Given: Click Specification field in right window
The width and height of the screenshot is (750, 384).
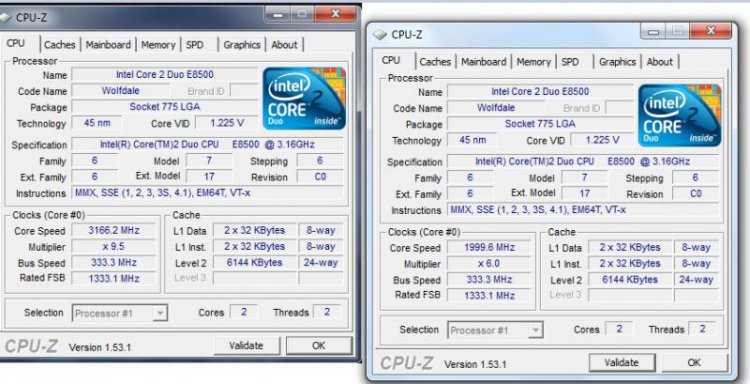Looking at the screenshot, I should point(583,162).
